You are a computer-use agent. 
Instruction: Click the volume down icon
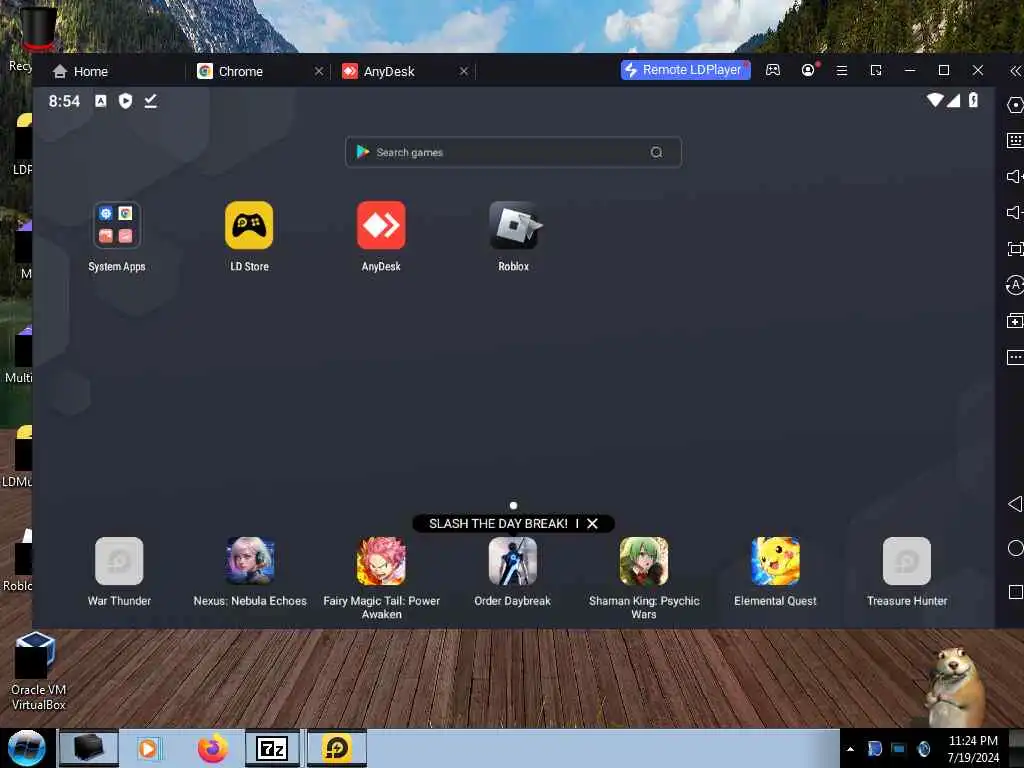1015,212
